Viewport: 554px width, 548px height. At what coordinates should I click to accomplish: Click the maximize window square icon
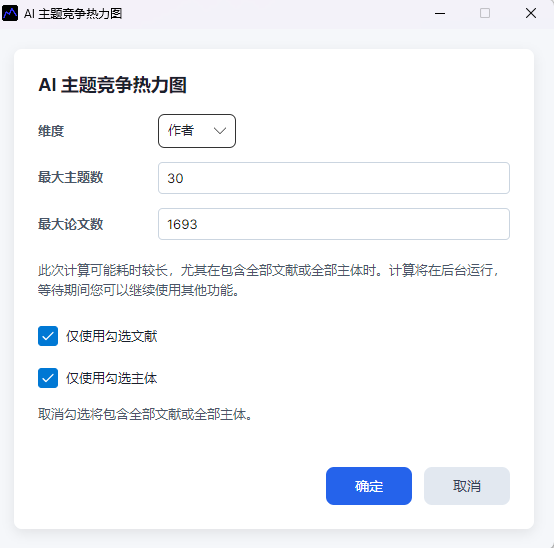tap(485, 13)
